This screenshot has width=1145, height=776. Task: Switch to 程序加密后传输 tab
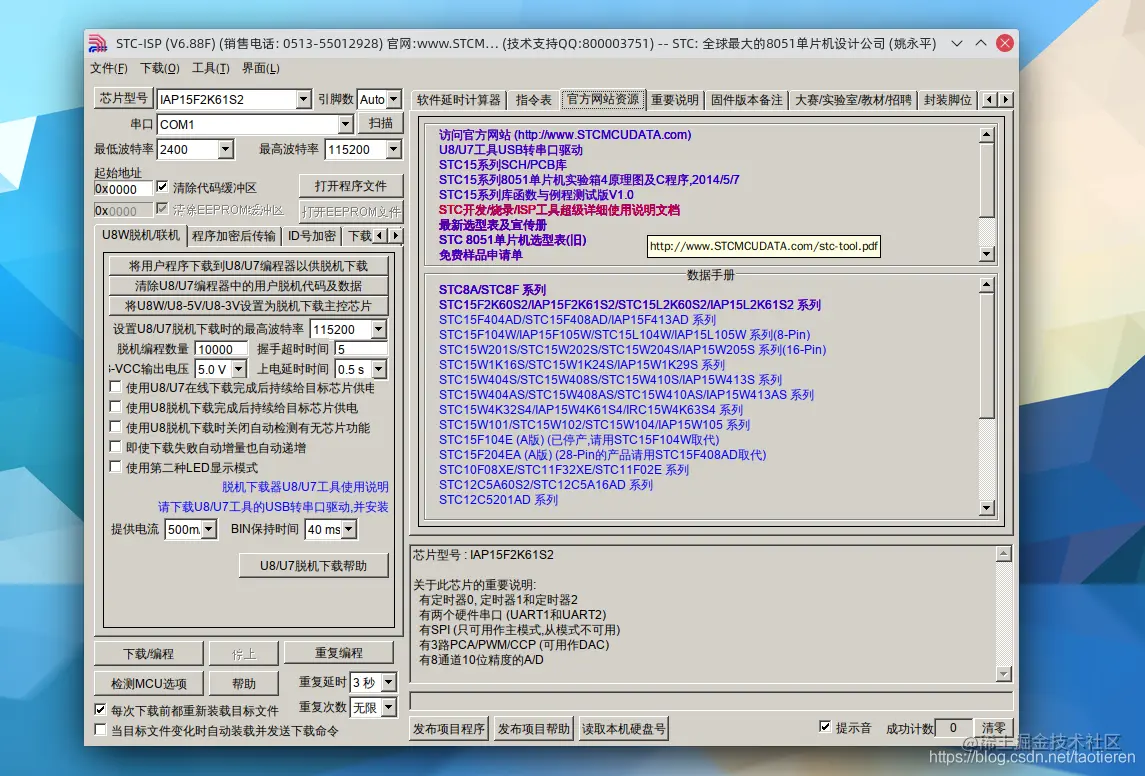(234, 236)
